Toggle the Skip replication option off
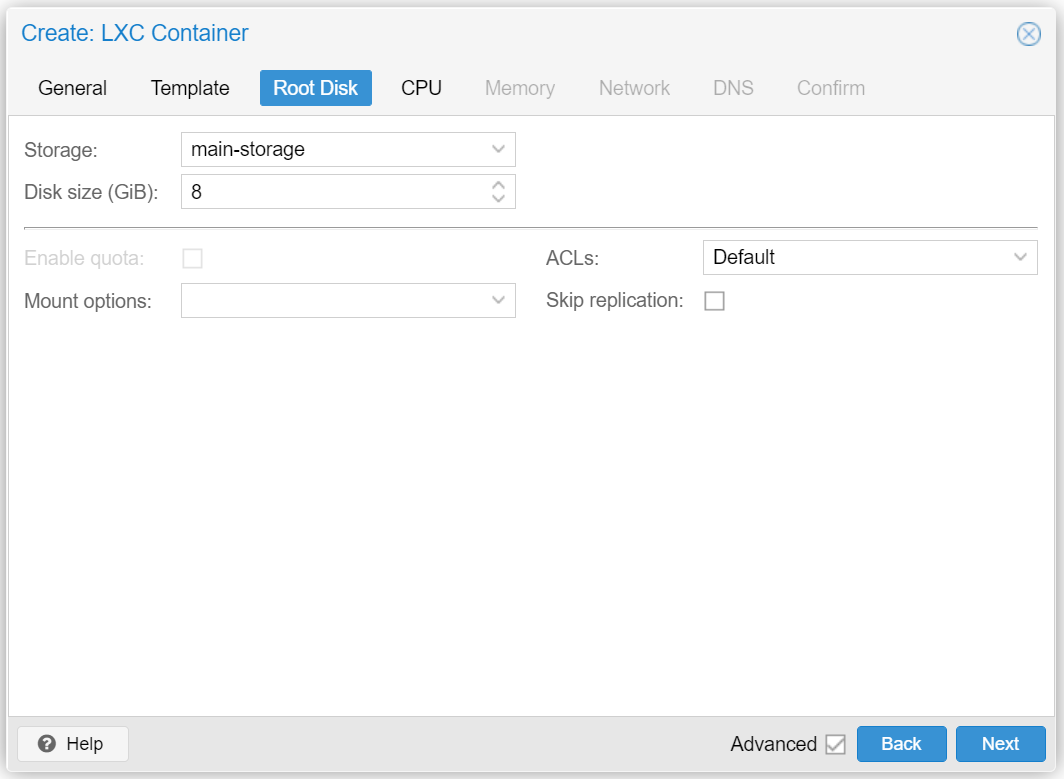 714,300
